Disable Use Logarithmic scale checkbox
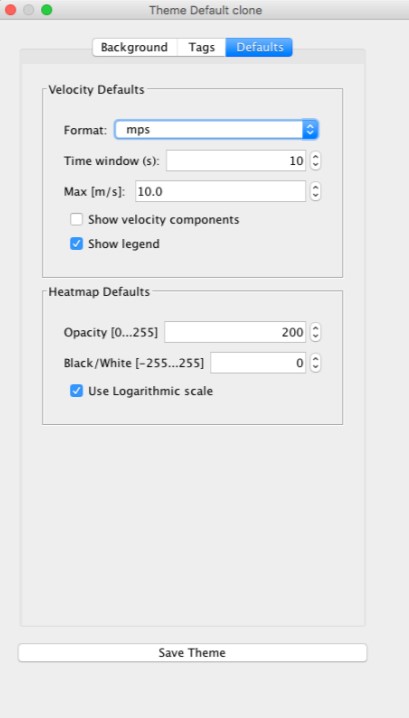The width and height of the screenshot is (409, 718). [76, 391]
